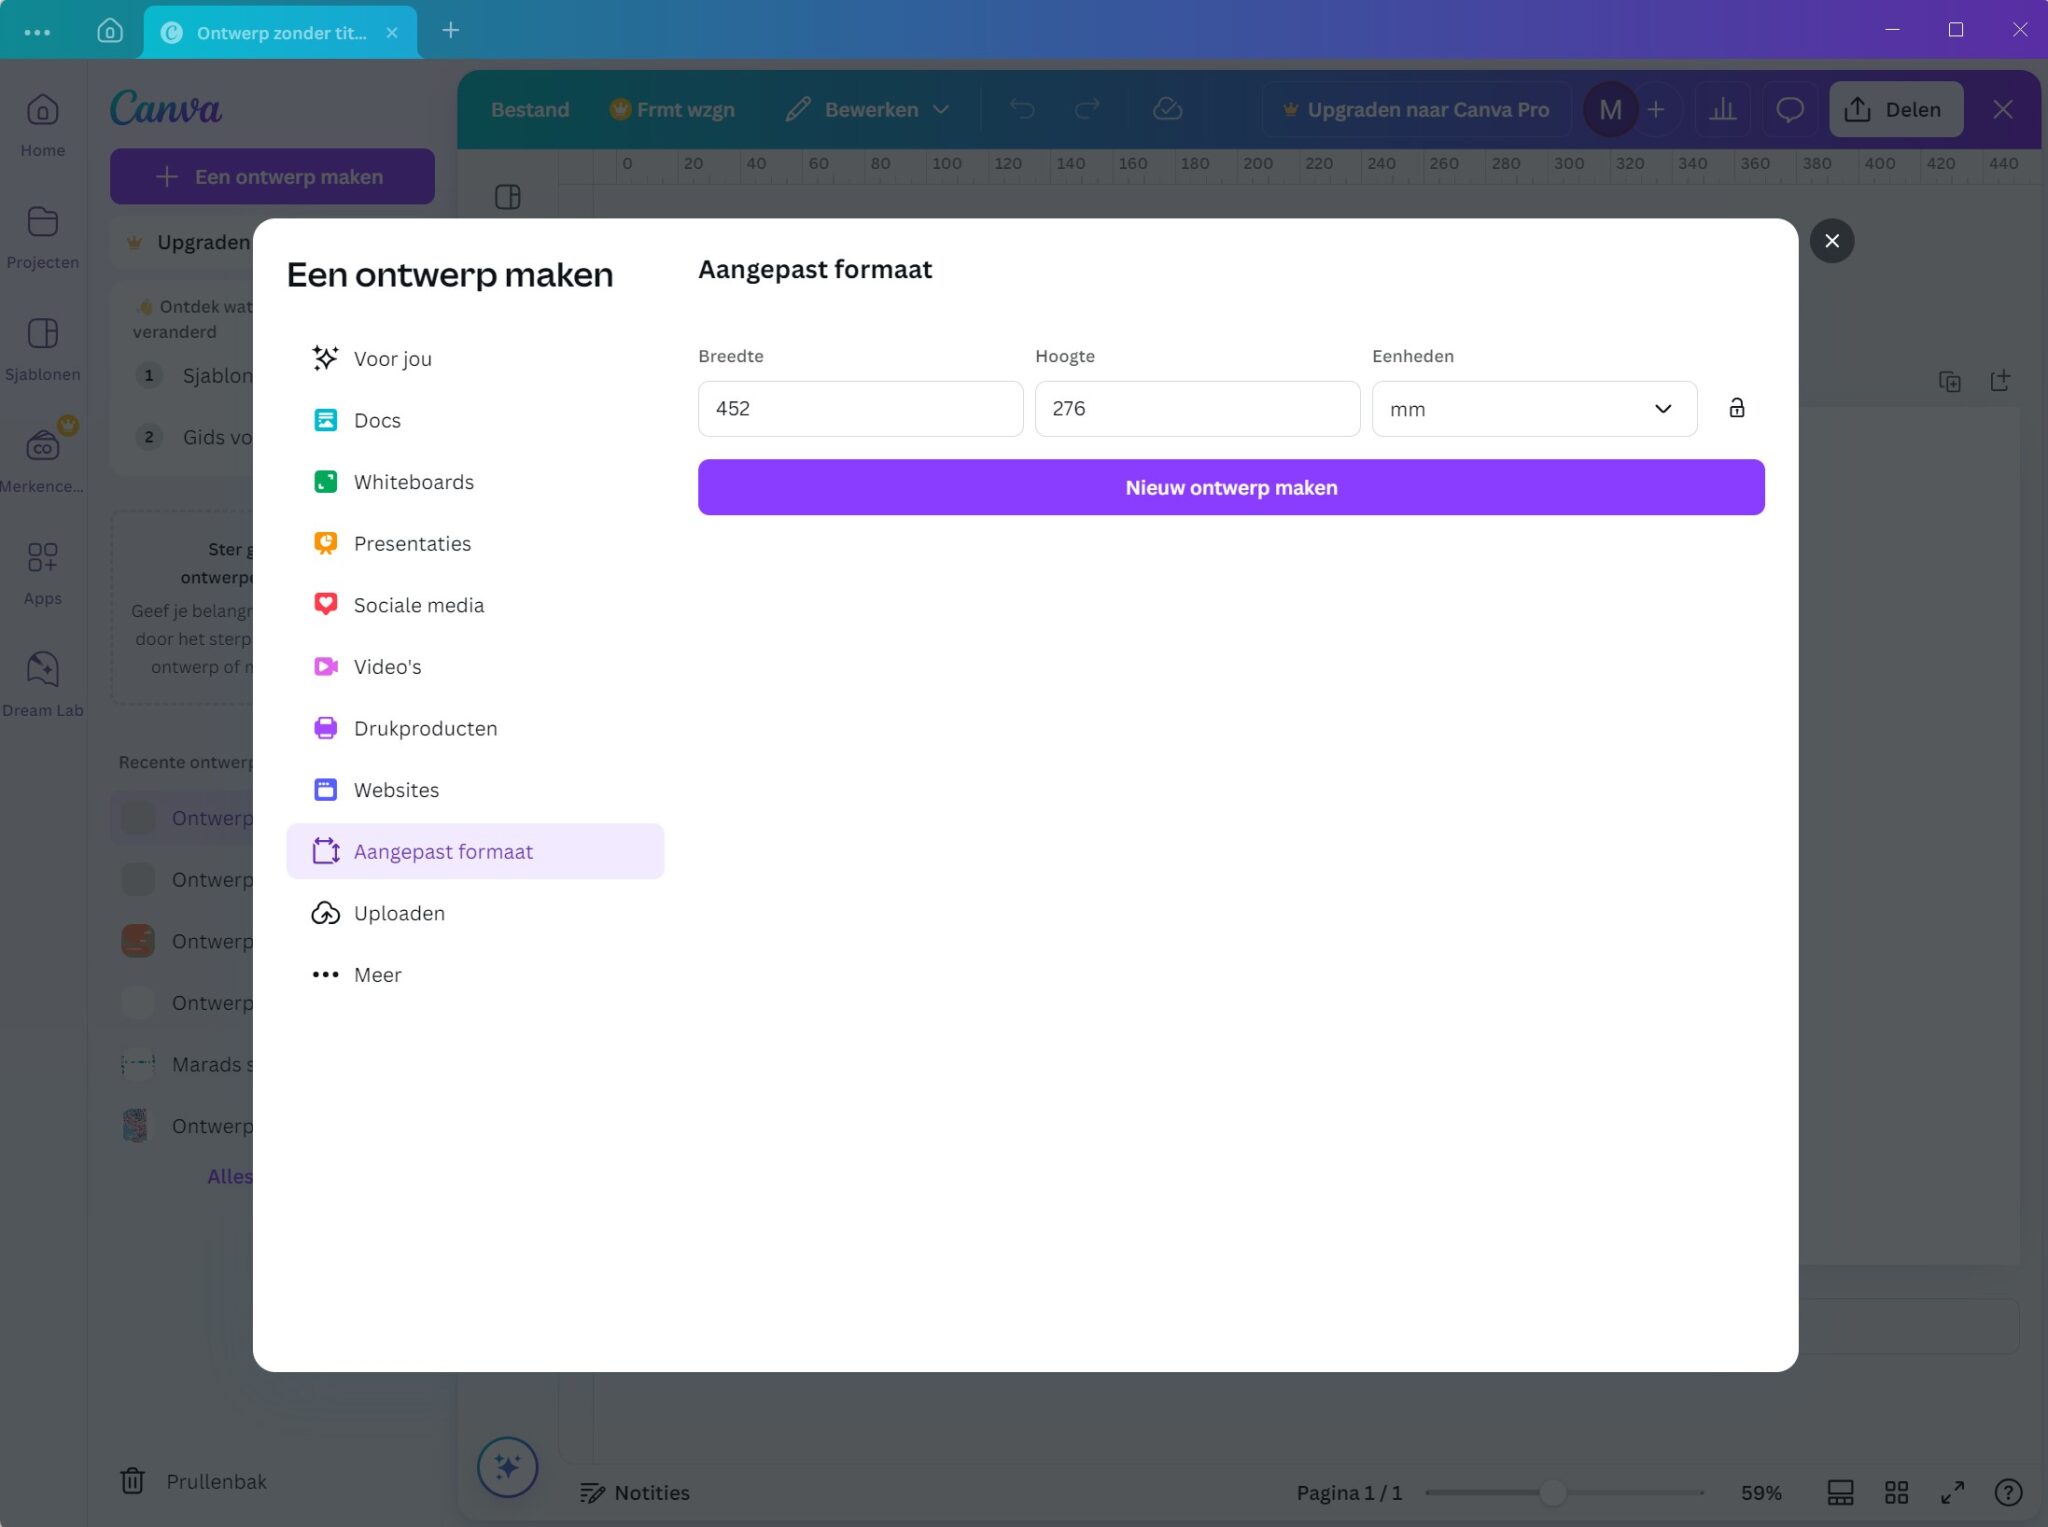Toggle fullscreen presentation mode

point(1952,1492)
